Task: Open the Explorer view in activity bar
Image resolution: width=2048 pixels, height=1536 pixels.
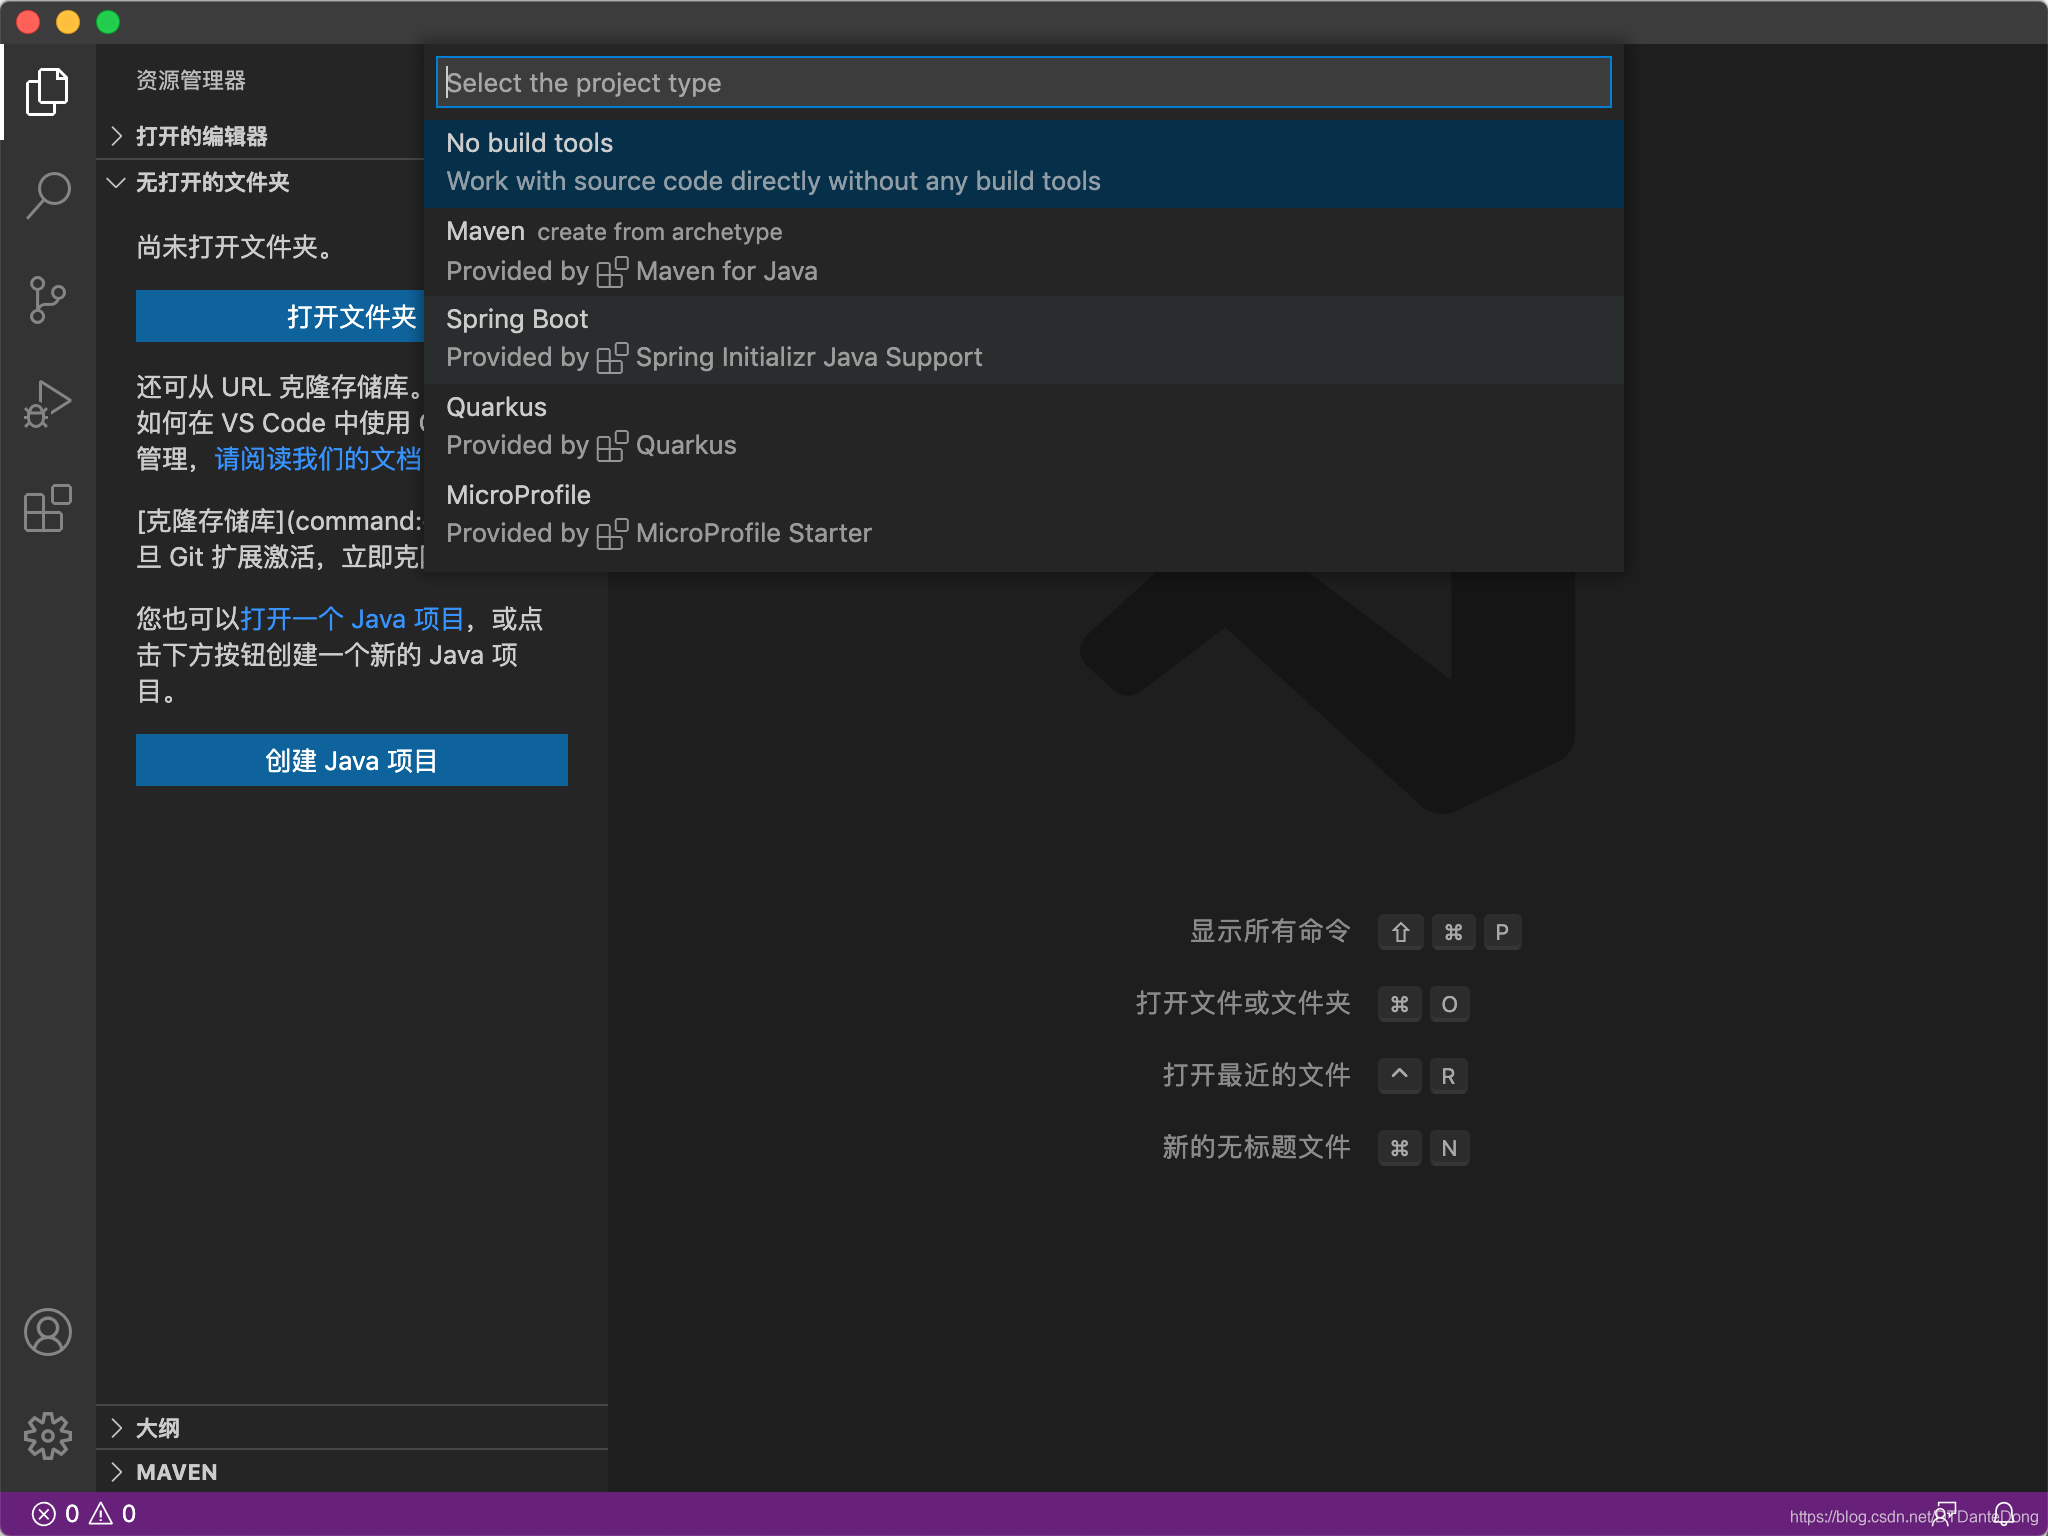Action: point(47,92)
